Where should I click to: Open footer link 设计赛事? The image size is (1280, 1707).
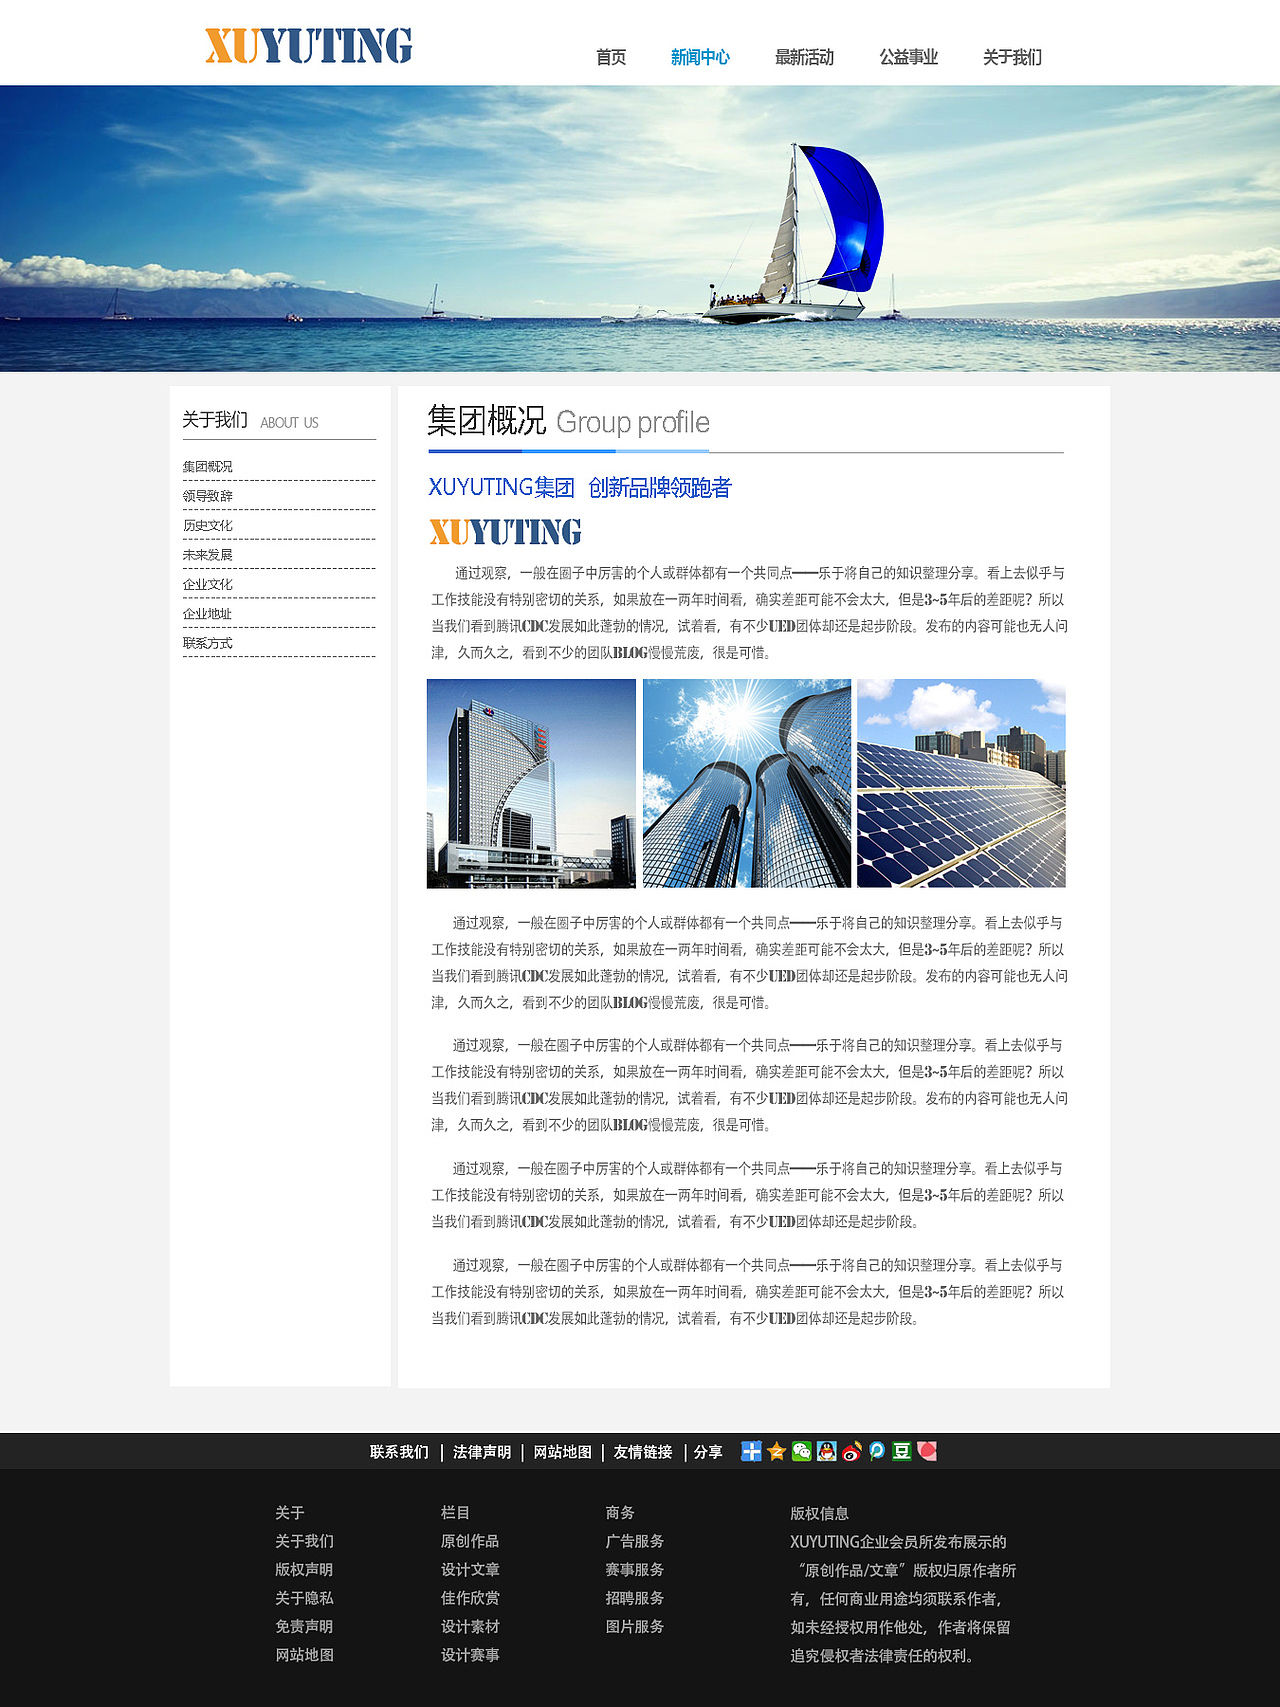click(x=470, y=1655)
